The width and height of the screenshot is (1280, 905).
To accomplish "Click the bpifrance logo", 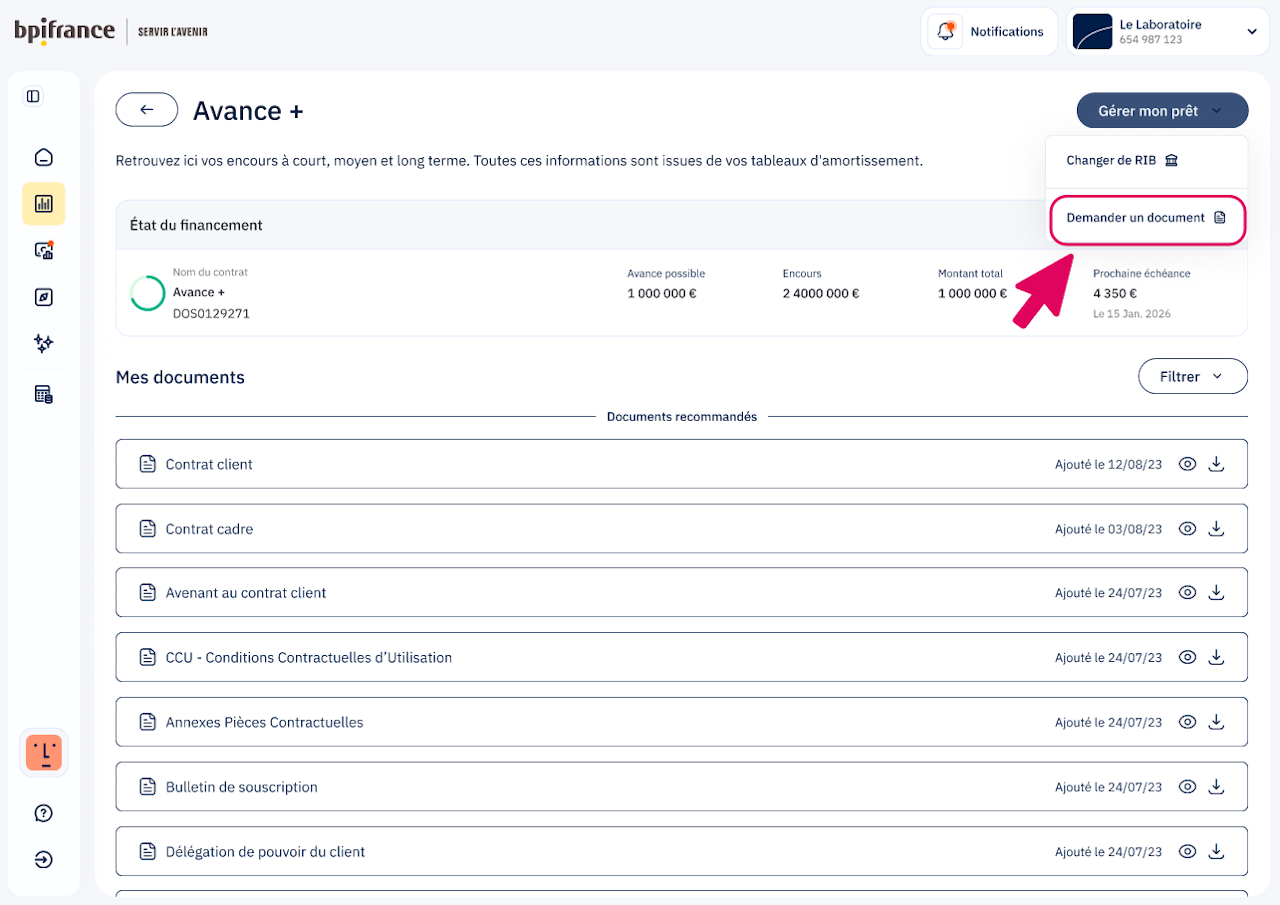I will pyautogui.click(x=64, y=31).
